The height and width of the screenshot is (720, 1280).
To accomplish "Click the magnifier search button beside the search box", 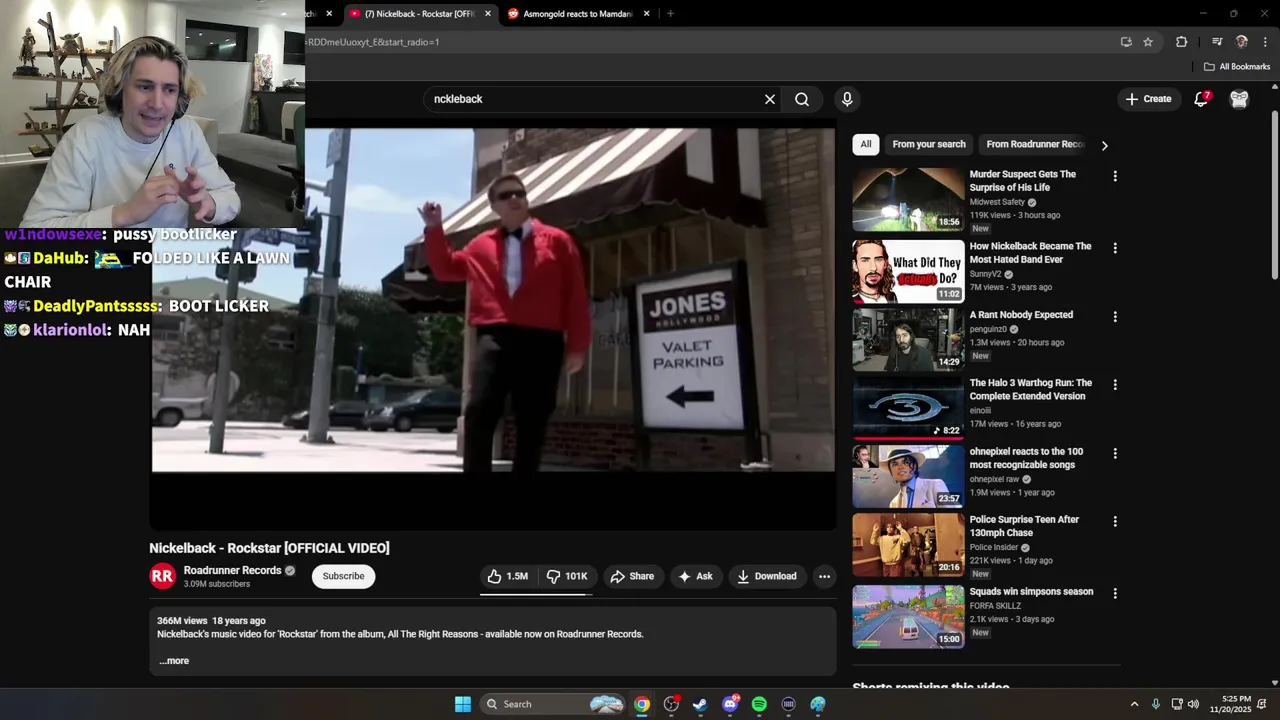I will [x=802, y=99].
